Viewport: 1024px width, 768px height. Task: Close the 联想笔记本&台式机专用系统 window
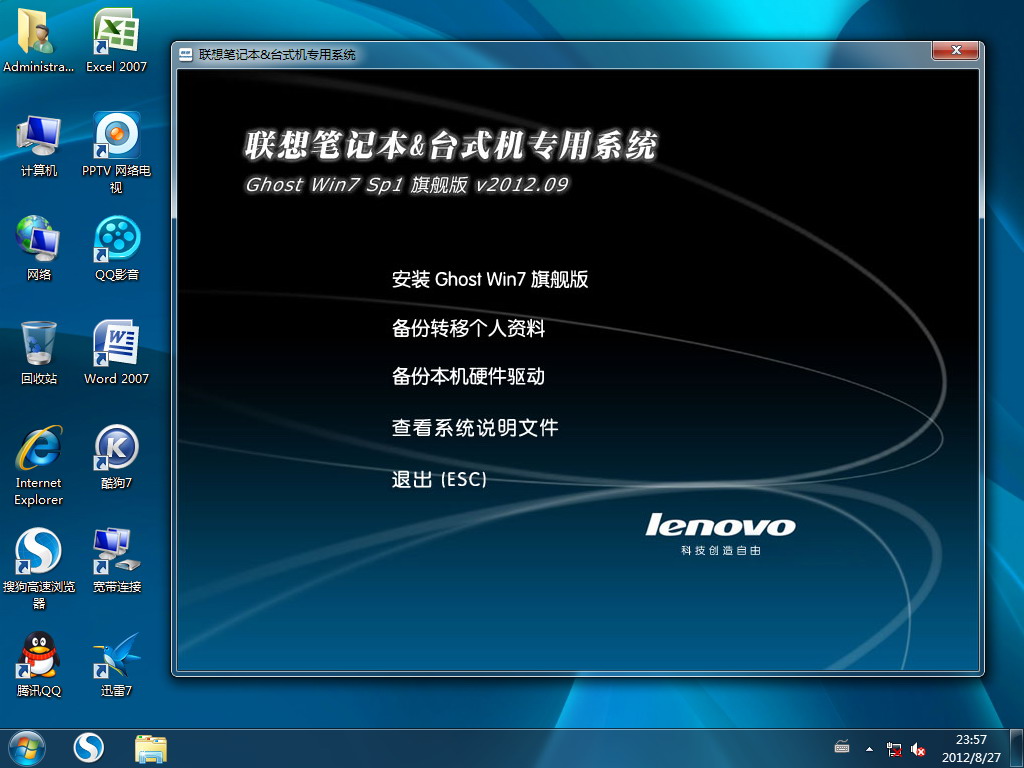pos(956,50)
